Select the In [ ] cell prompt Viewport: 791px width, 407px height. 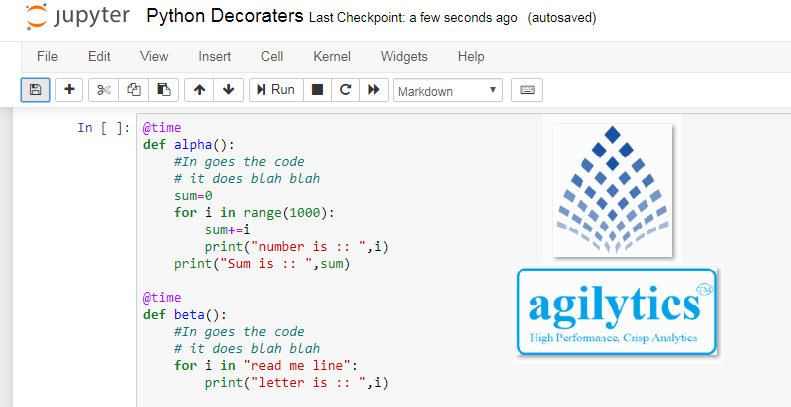pyautogui.click(x=103, y=128)
